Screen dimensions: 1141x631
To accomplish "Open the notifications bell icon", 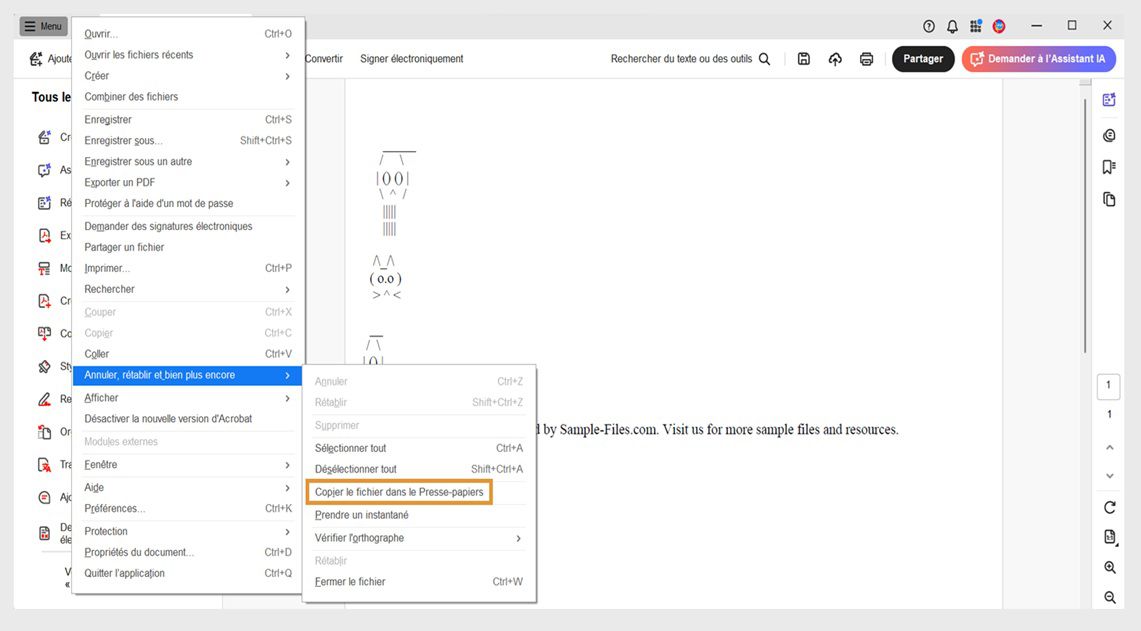I will (952, 26).
